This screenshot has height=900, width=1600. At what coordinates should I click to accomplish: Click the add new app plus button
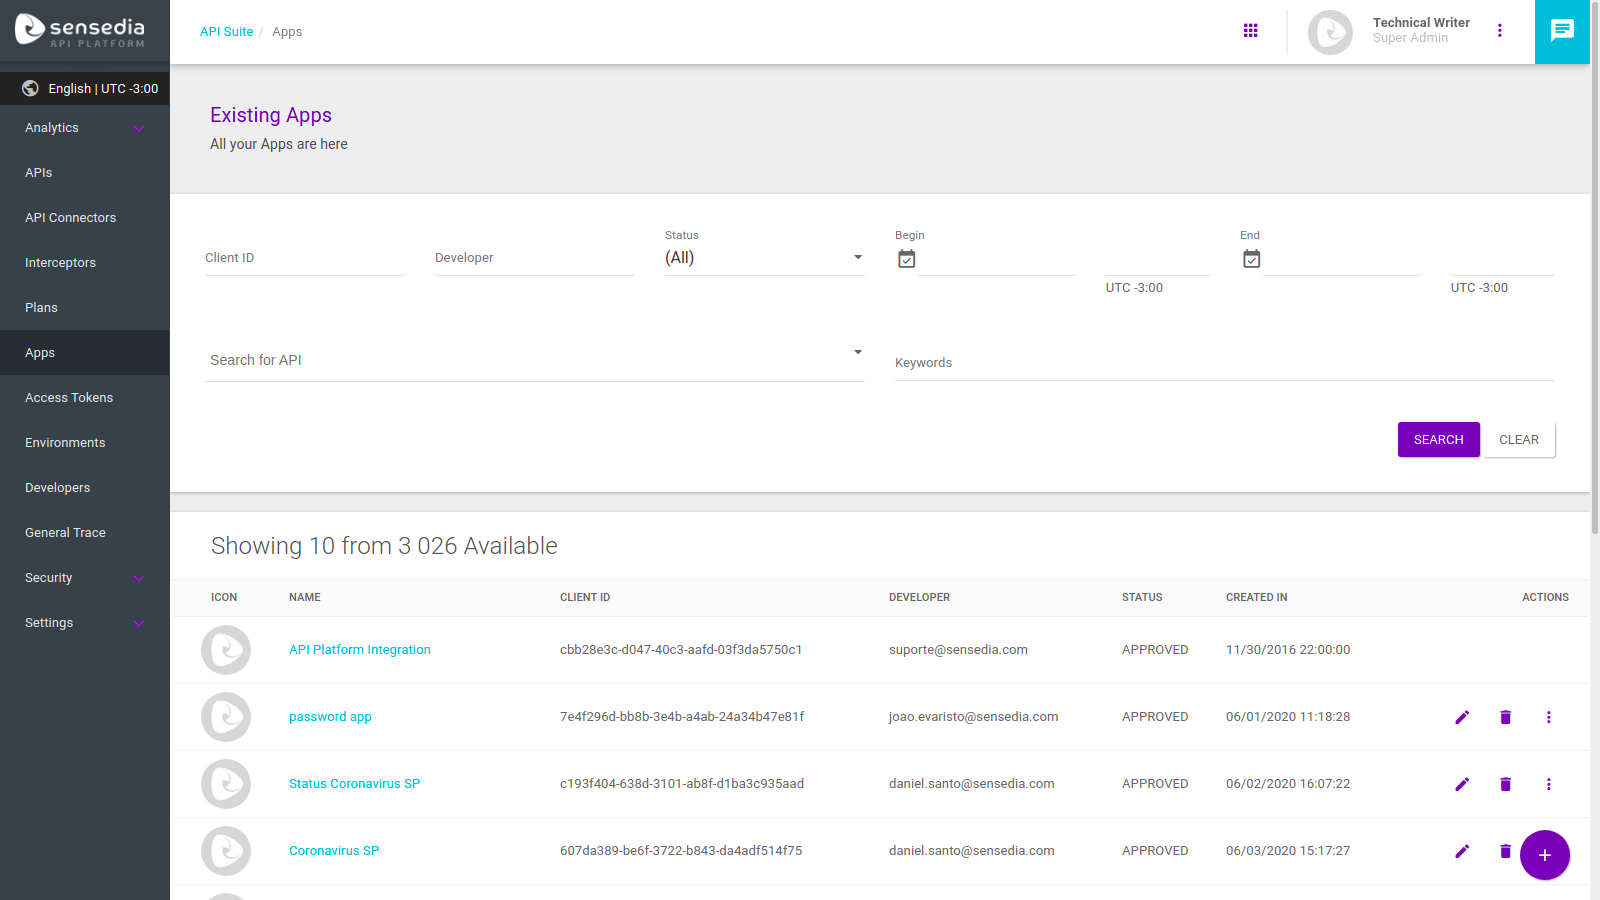(x=1544, y=855)
